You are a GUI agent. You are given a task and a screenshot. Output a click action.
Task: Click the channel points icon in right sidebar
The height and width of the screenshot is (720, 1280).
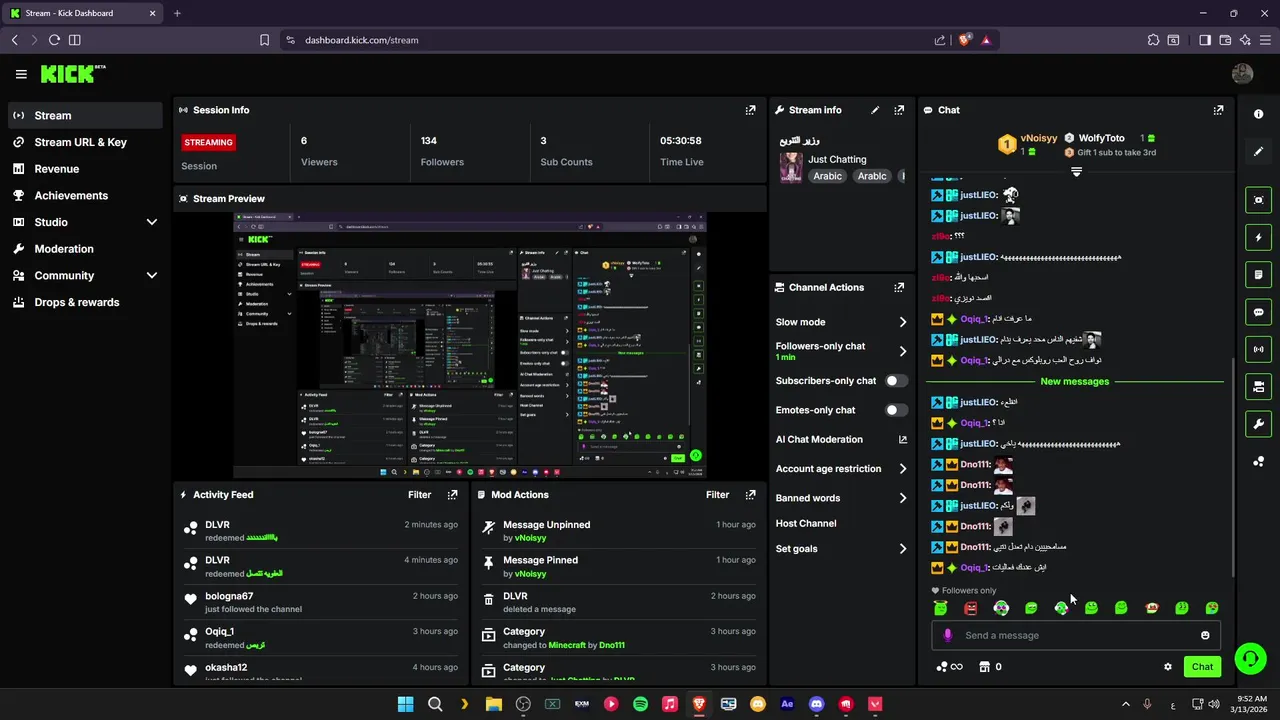pyautogui.click(x=1259, y=461)
